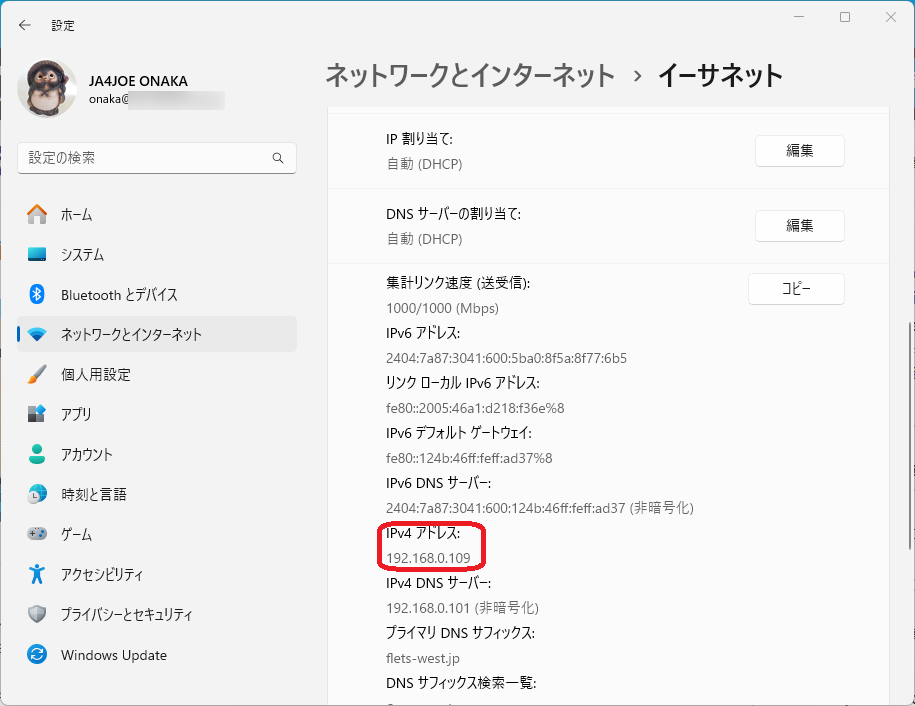
Task: Open Windows Update section
Action: pyautogui.click(x=157, y=655)
